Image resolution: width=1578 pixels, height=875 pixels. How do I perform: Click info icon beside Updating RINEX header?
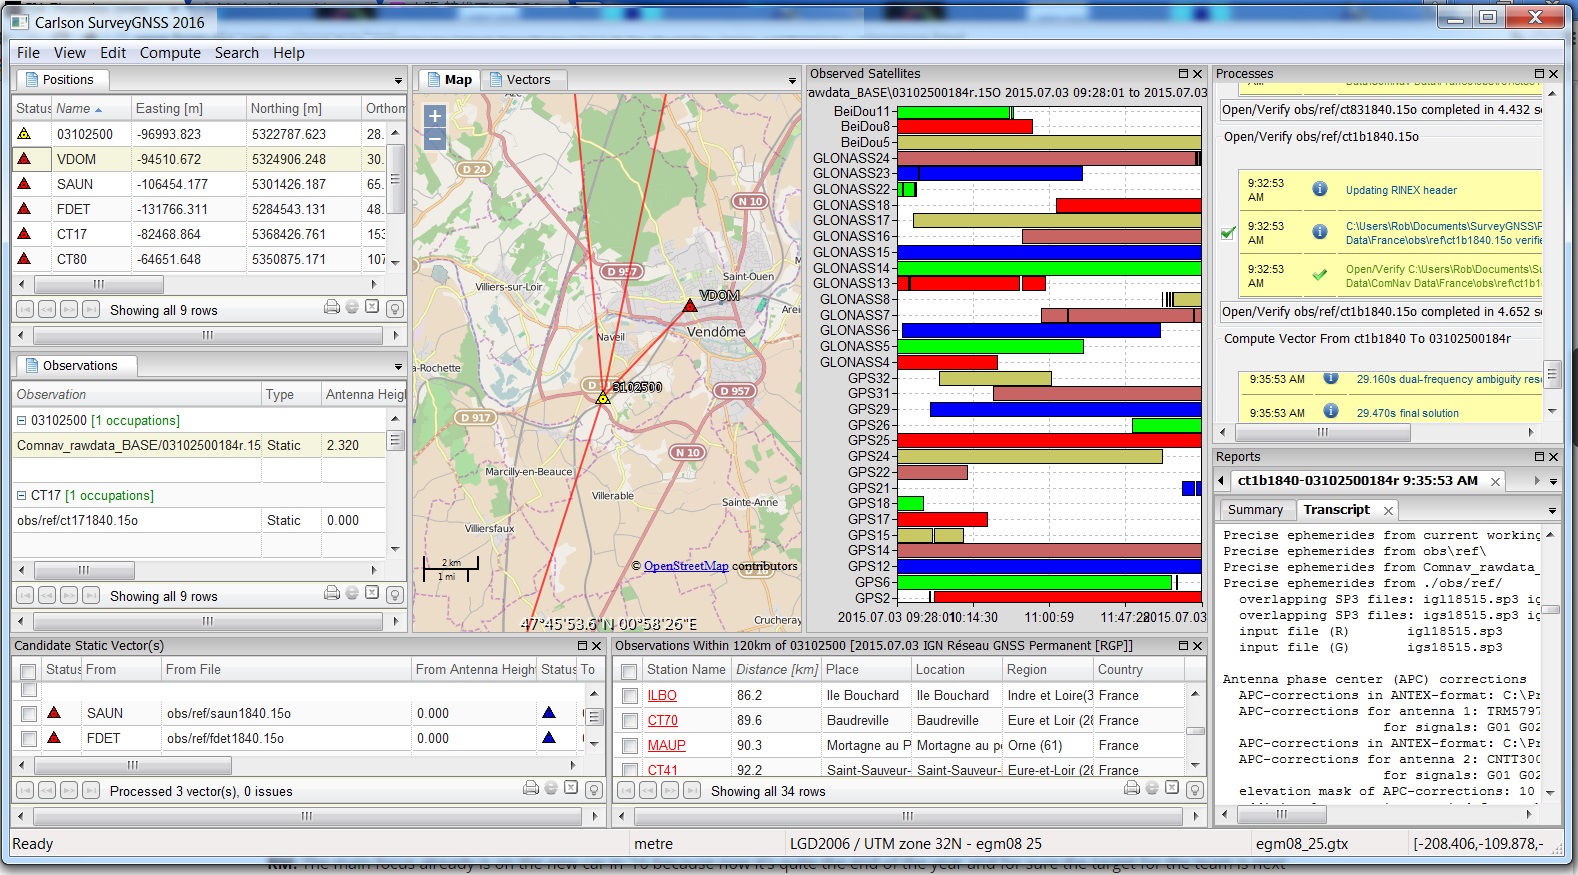tap(1320, 189)
